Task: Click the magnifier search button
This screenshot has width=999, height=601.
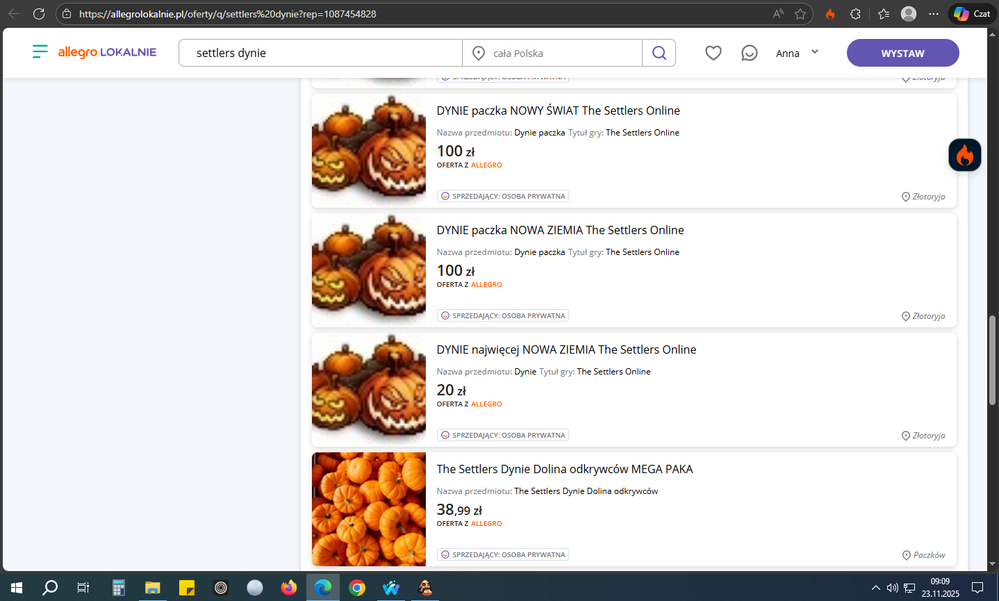Action: 659,53
